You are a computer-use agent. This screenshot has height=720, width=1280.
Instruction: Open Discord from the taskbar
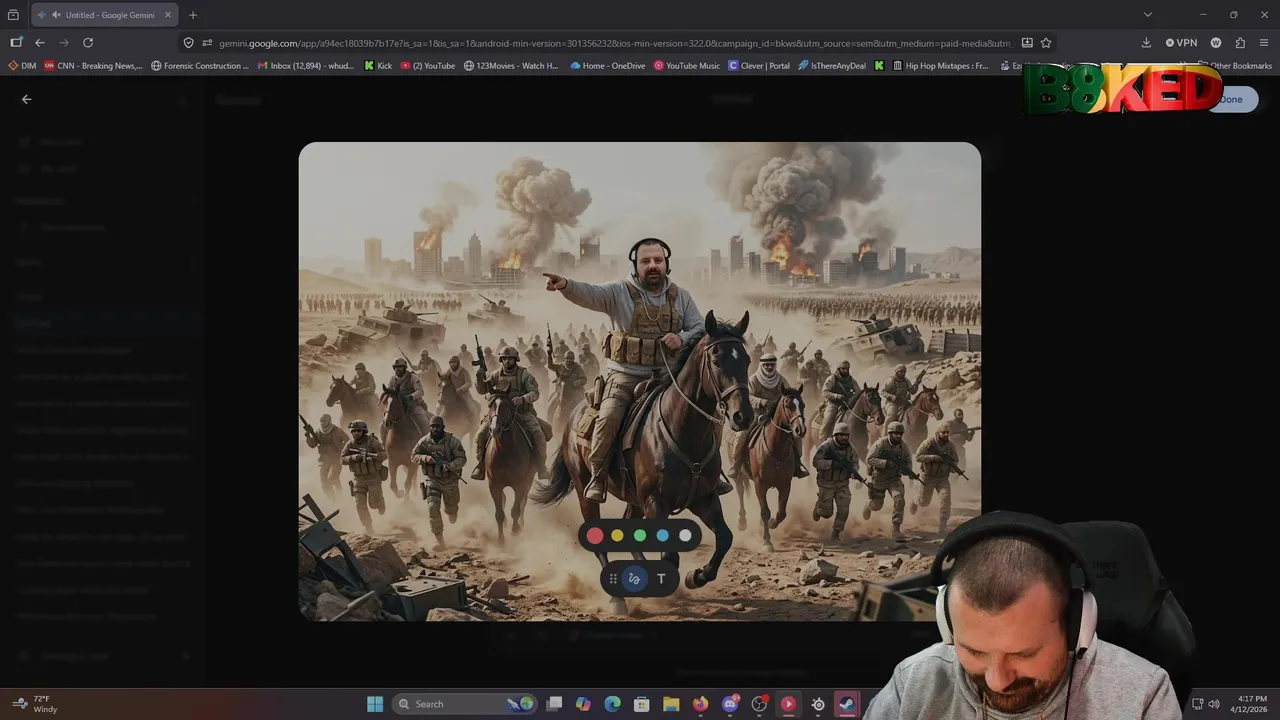coord(730,704)
